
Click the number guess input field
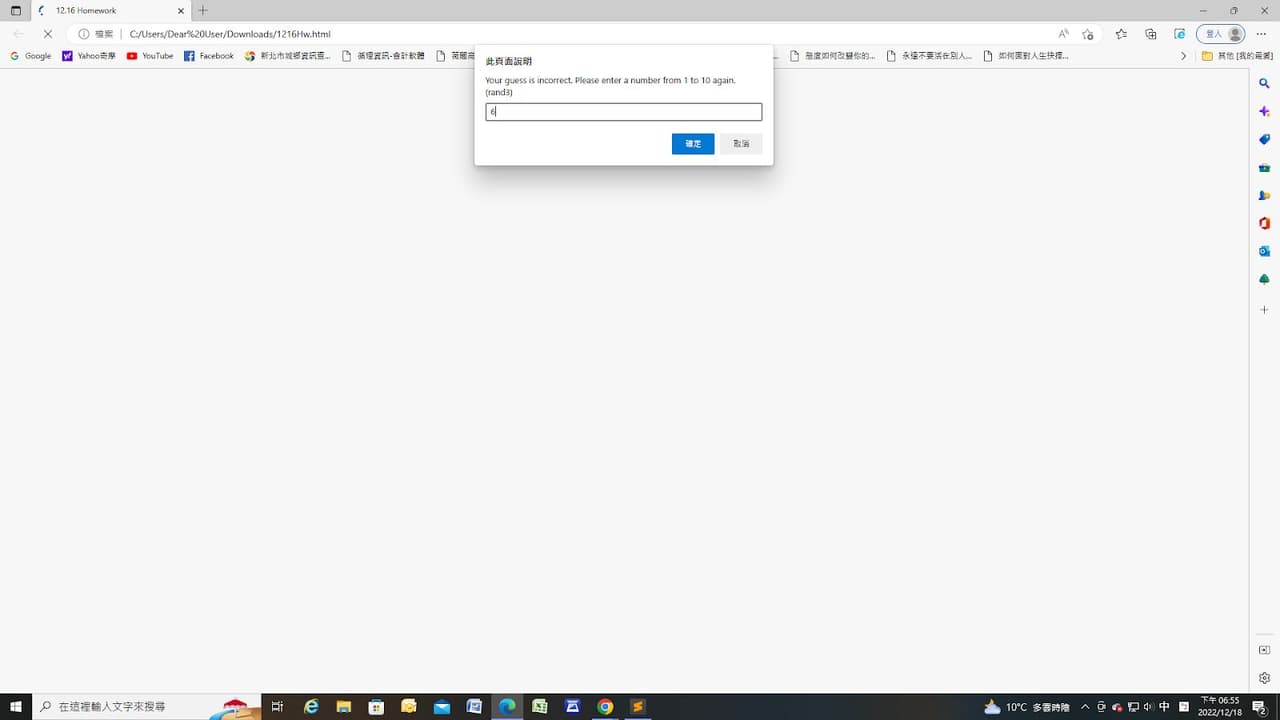pyautogui.click(x=623, y=111)
